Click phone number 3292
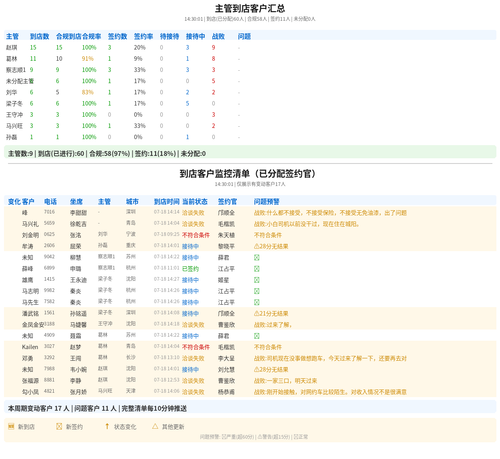 pos(49,357)
